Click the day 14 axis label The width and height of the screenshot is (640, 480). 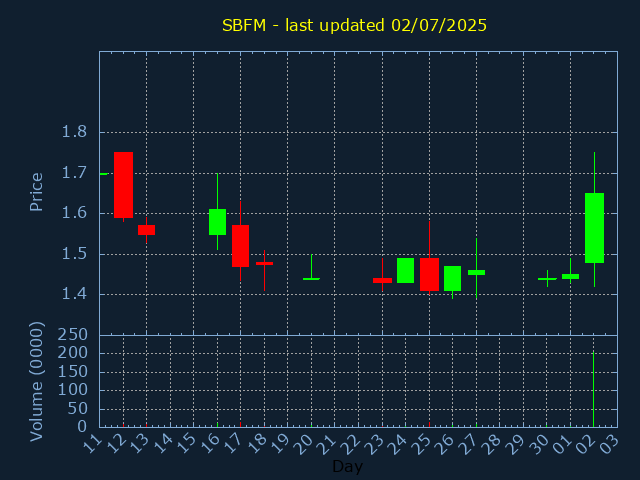click(x=163, y=443)
